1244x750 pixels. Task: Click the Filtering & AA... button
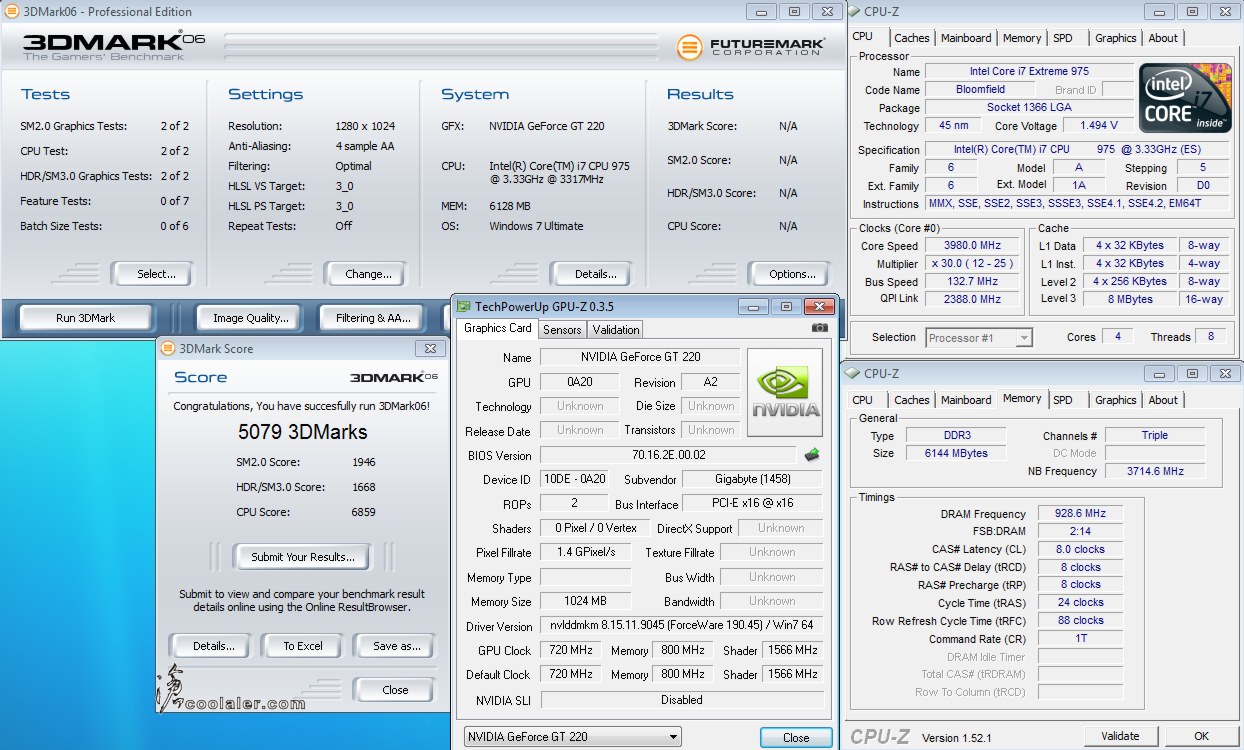coord(373,318)
